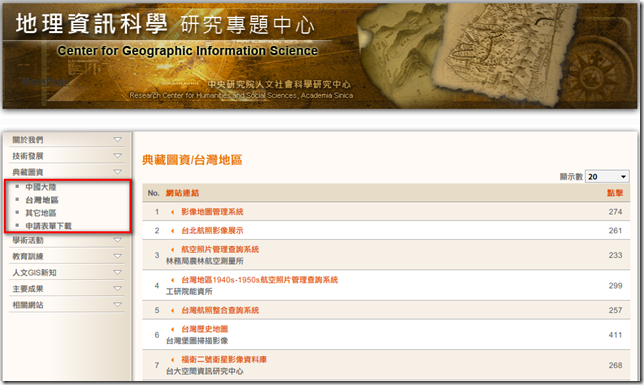Viewport: 644px width, 385px height.
Task: Select 申請表單下載 submenu item
Action: tap(48, 226)
